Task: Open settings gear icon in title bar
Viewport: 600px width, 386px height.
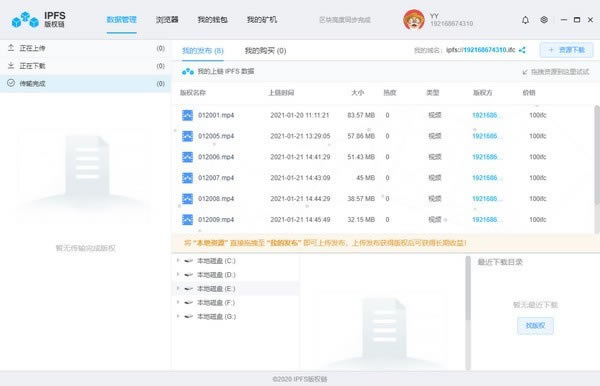Action: 544,20
